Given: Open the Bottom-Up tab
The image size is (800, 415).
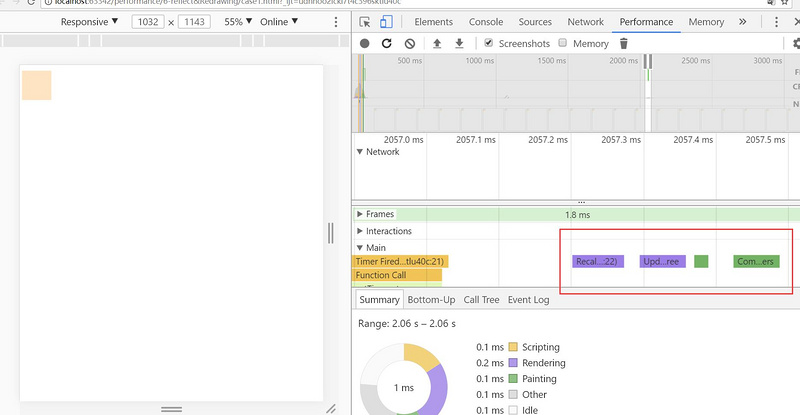Looking at the screenshot, I should (x=431, y=299).
